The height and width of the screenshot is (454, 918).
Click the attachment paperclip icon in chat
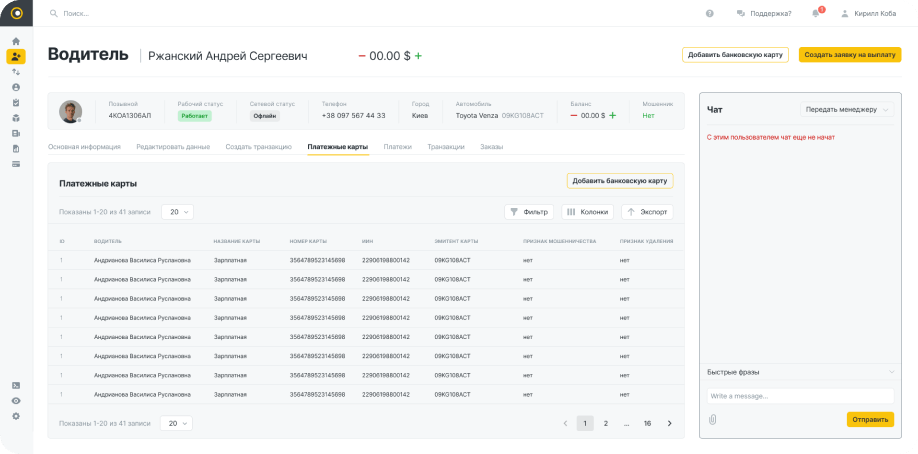pos(713,419)
